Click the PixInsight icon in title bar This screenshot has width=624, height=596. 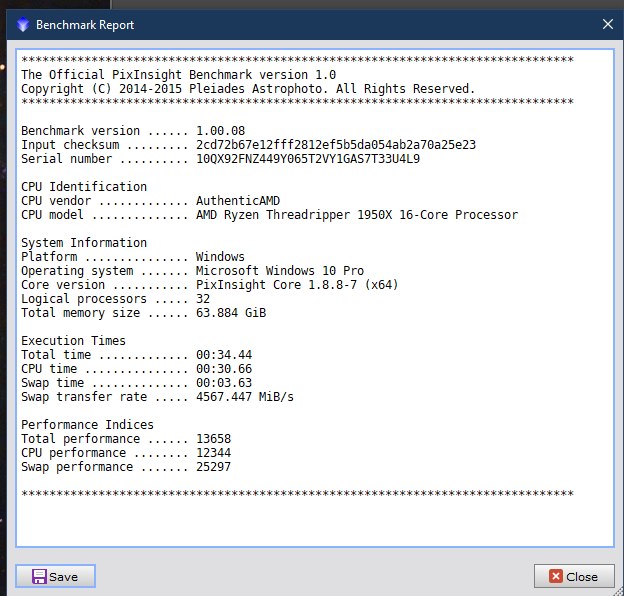pyautogui.click(x=23, y=25)
